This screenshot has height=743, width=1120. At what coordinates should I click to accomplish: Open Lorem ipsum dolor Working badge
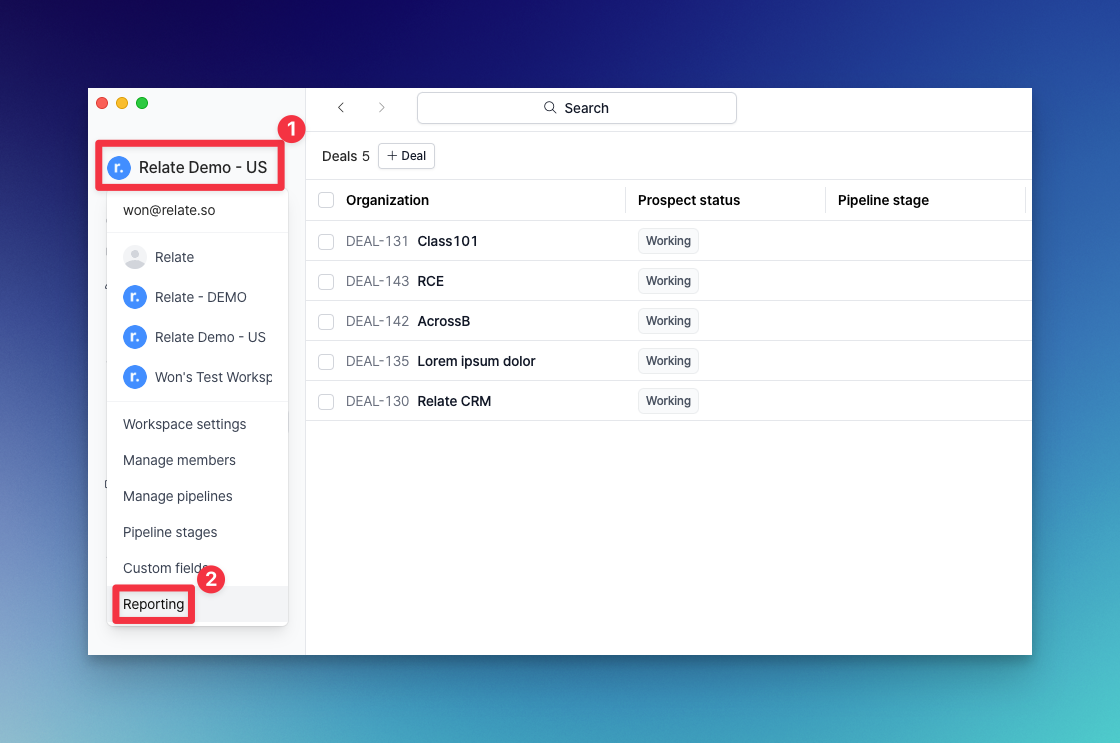[668, 361]
